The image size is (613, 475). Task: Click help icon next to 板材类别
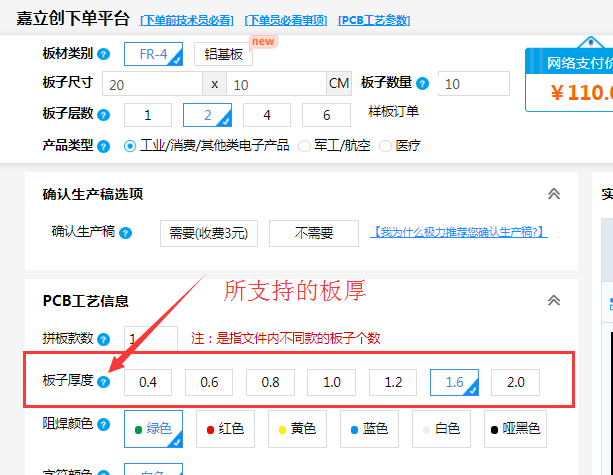click(103, 54)
